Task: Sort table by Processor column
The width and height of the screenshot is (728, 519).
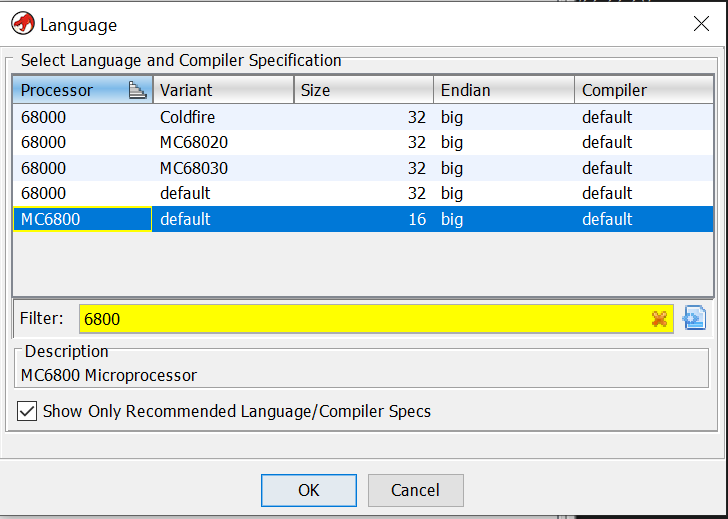Action: 70,91
